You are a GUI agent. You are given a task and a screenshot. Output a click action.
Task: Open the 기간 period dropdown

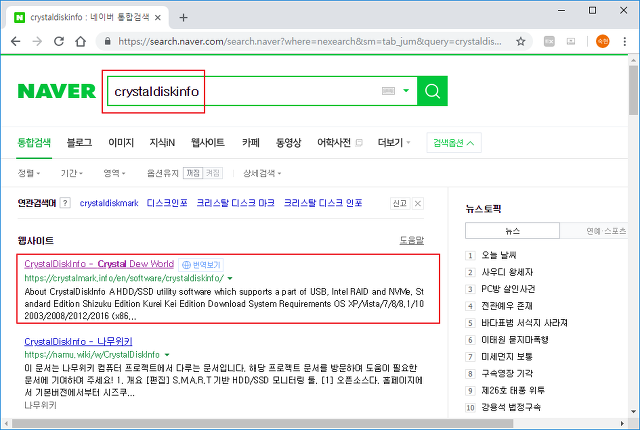point(71,173)
